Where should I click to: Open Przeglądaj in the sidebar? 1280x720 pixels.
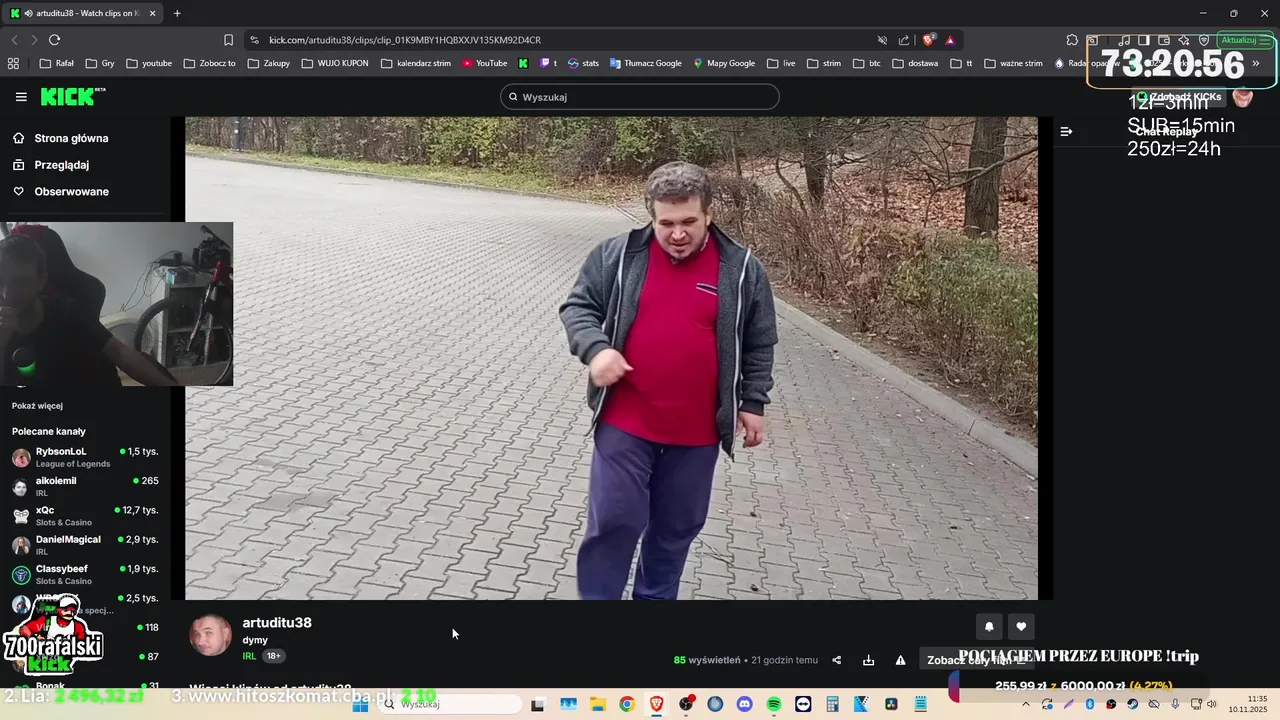pos(51,165)
